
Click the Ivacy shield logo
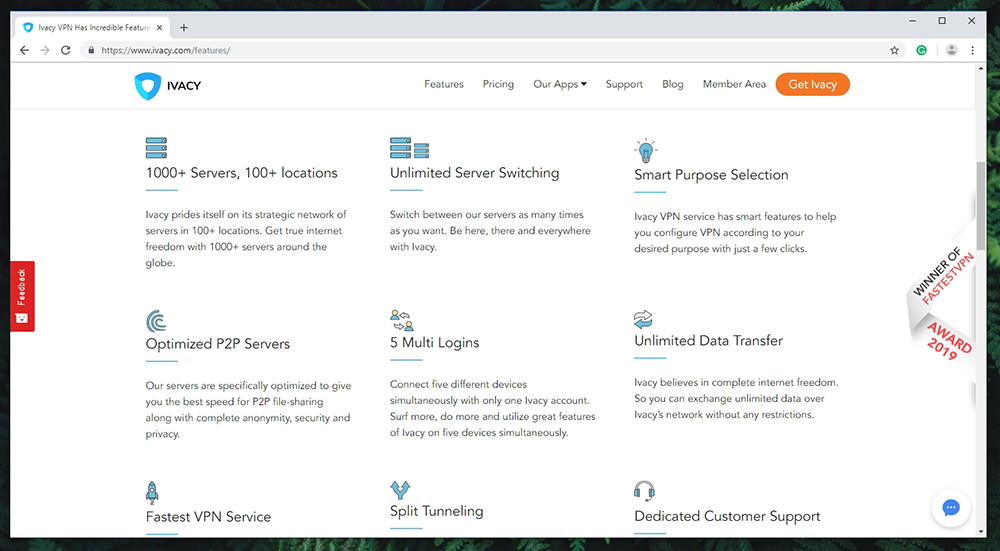(147, 86)
